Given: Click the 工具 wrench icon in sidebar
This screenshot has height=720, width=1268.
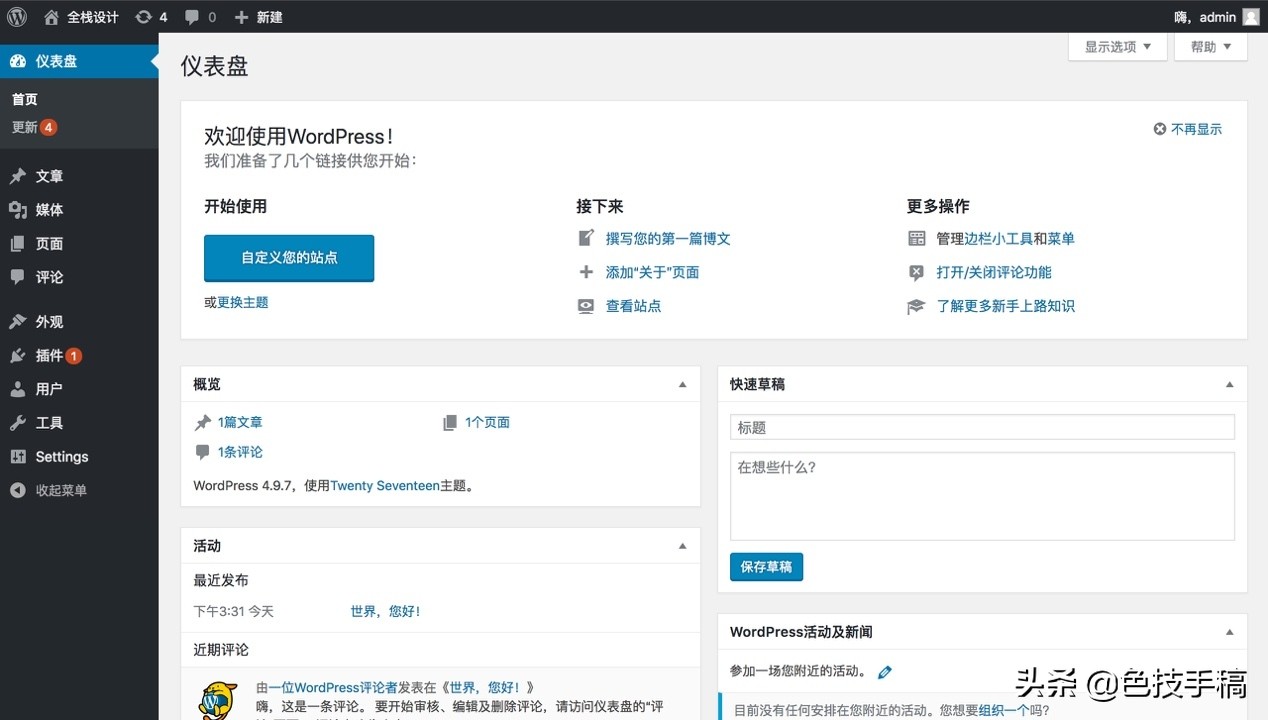Looking at the screenshot, I should tap(17, 423).
